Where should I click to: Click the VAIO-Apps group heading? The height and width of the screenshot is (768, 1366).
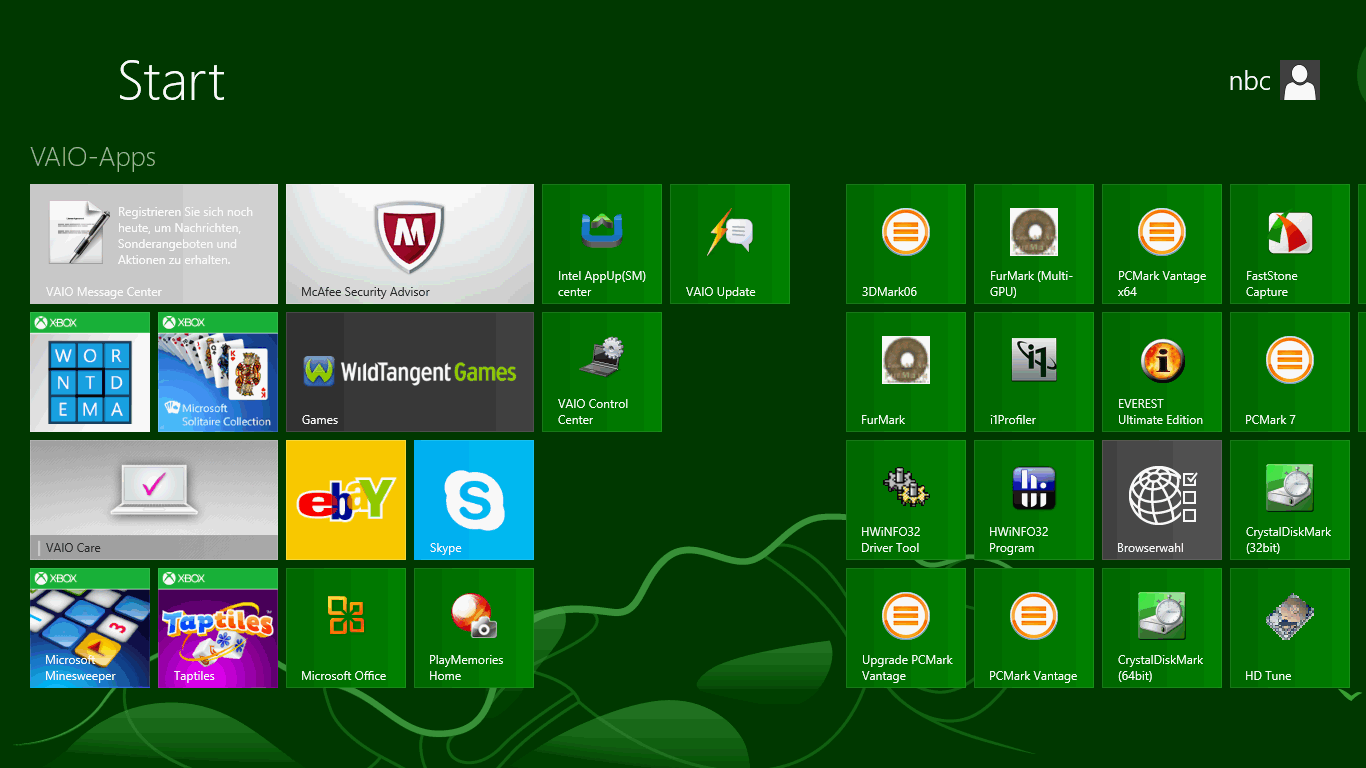tap(93, 157)
